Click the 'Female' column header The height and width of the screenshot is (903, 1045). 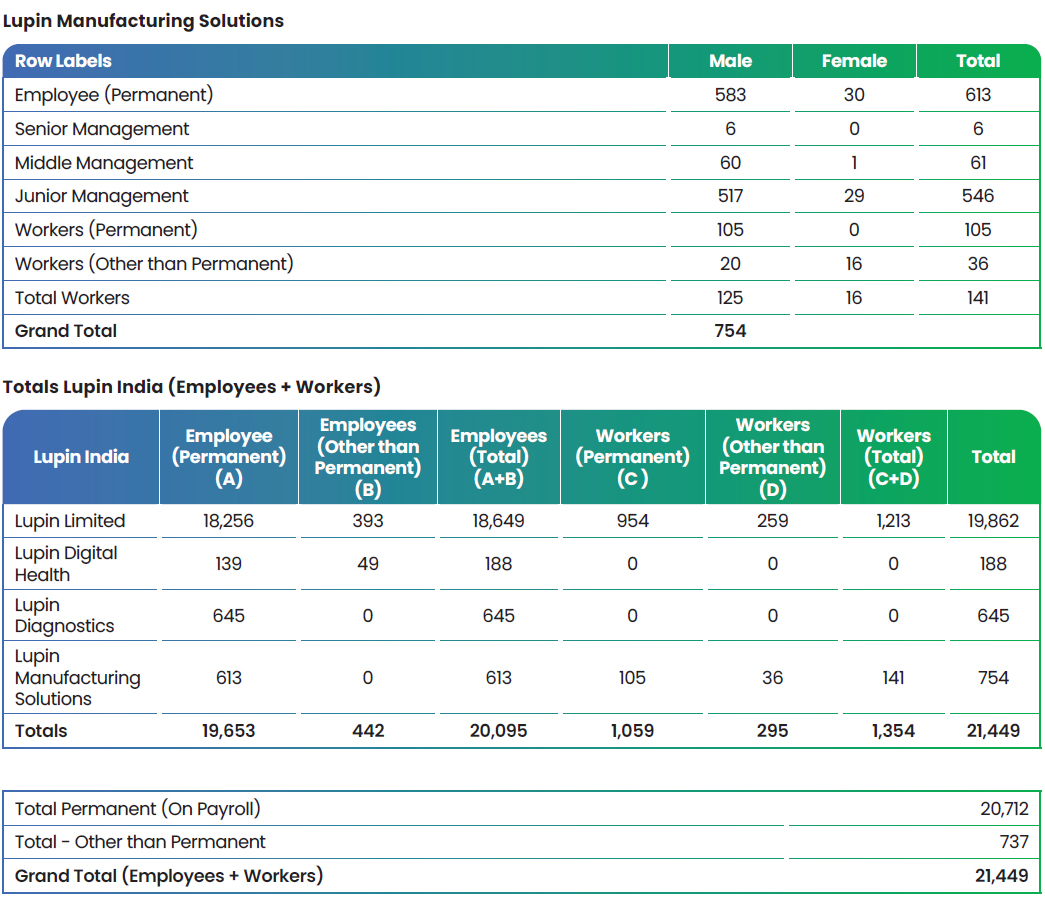pos(854,61)
